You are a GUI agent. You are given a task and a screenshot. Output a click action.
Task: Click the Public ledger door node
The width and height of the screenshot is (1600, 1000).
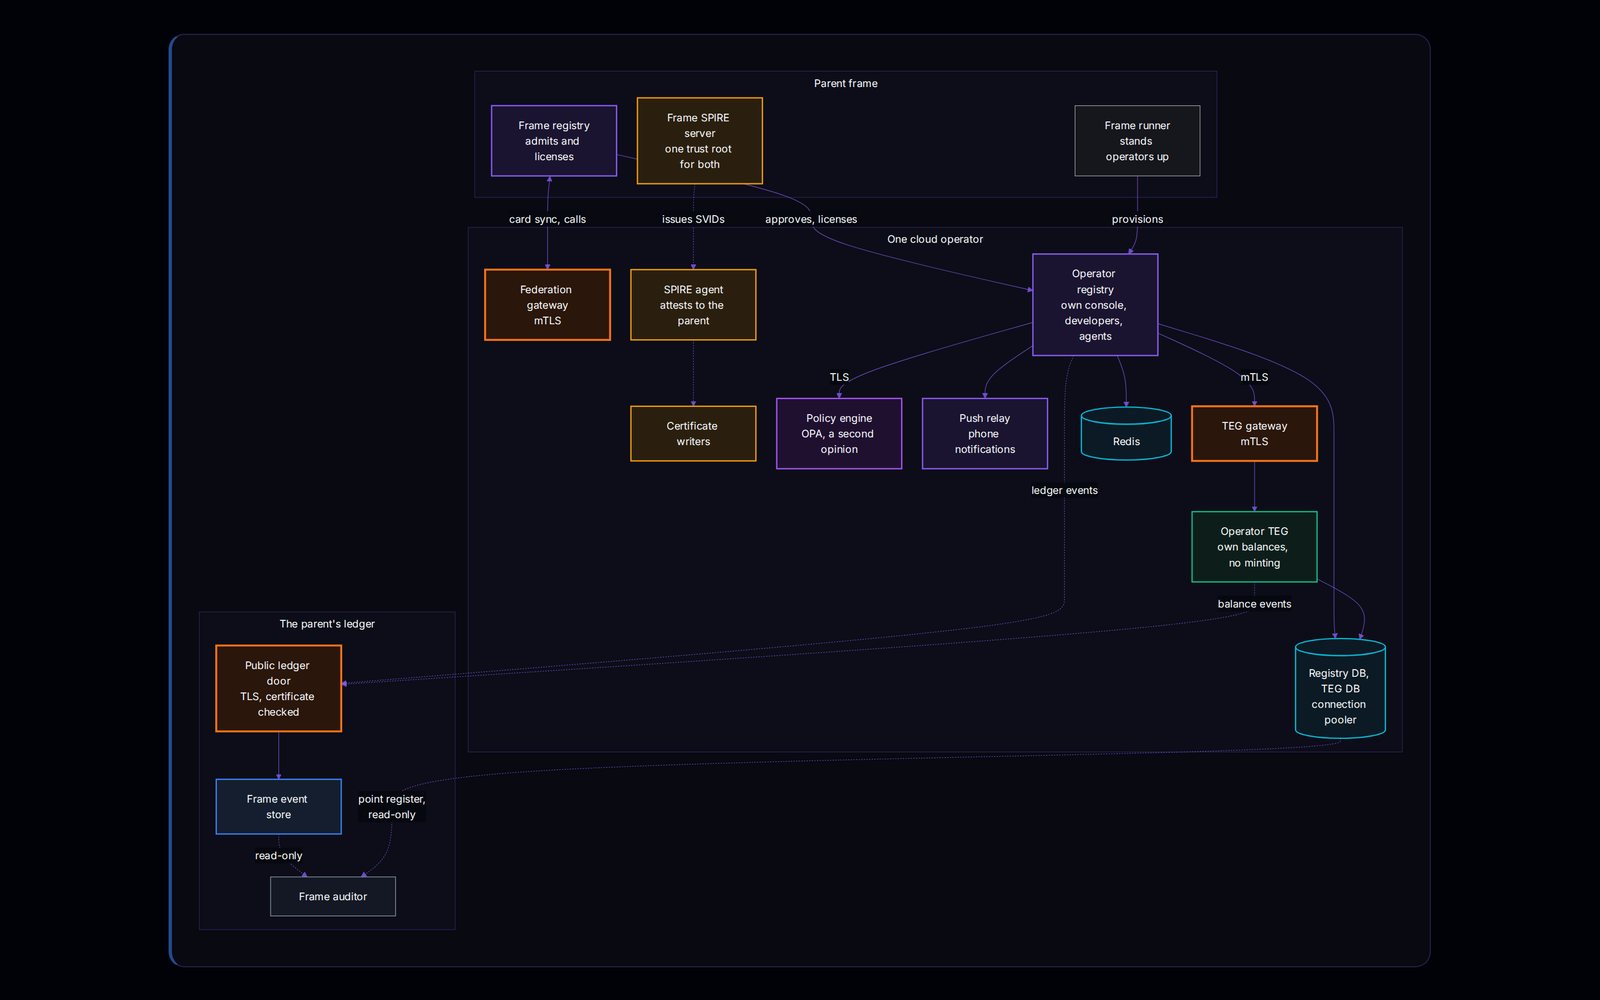278,689
